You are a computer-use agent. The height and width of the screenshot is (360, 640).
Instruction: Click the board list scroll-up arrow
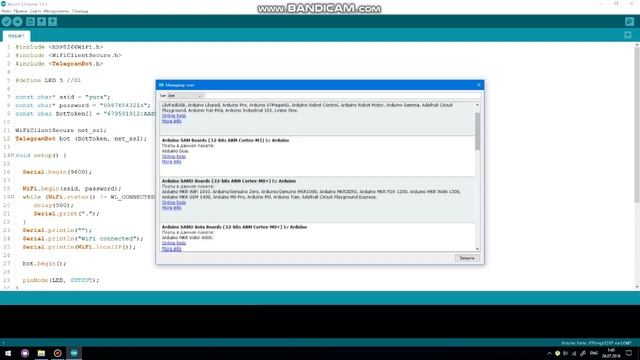pyautogui.click(x=477, y=105)
